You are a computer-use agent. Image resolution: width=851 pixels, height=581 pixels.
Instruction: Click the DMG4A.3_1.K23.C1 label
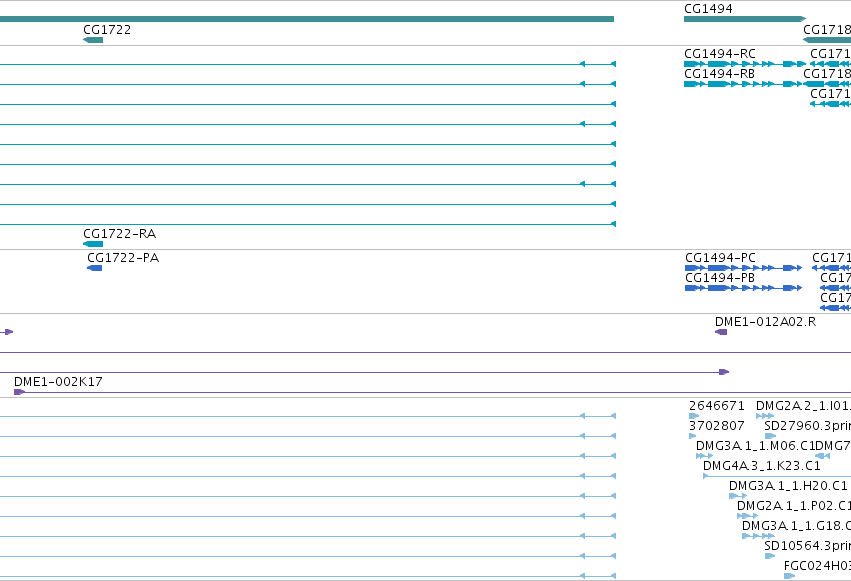tap(761, 466)
